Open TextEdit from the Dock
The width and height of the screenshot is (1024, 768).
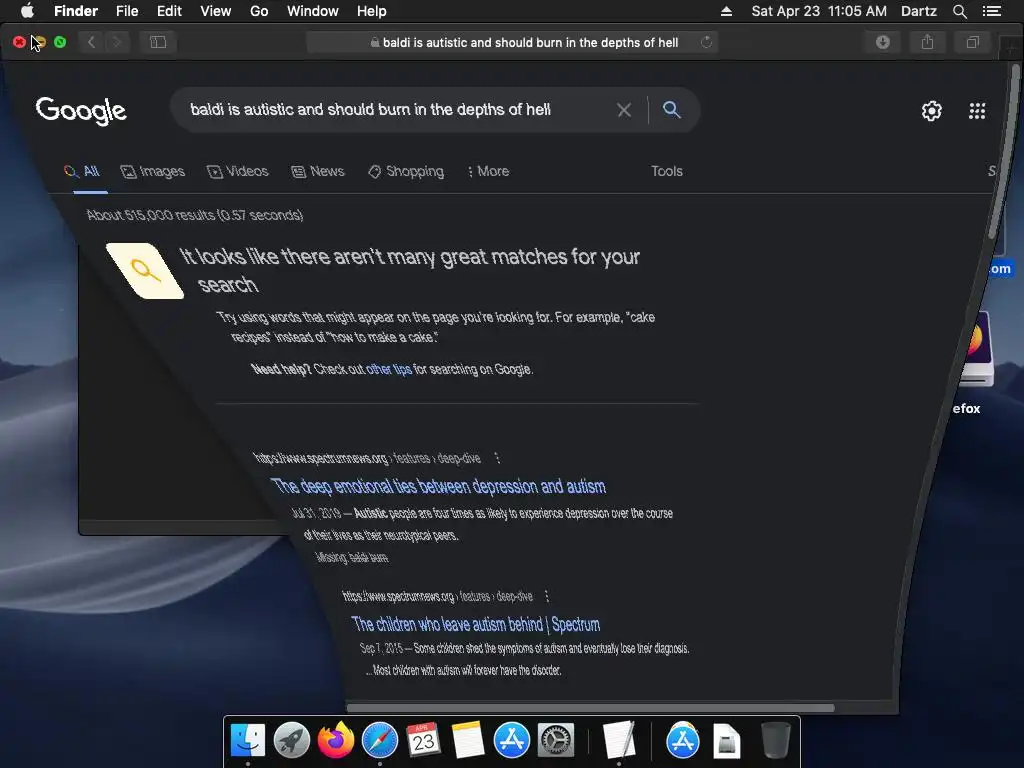click(618, 741)
